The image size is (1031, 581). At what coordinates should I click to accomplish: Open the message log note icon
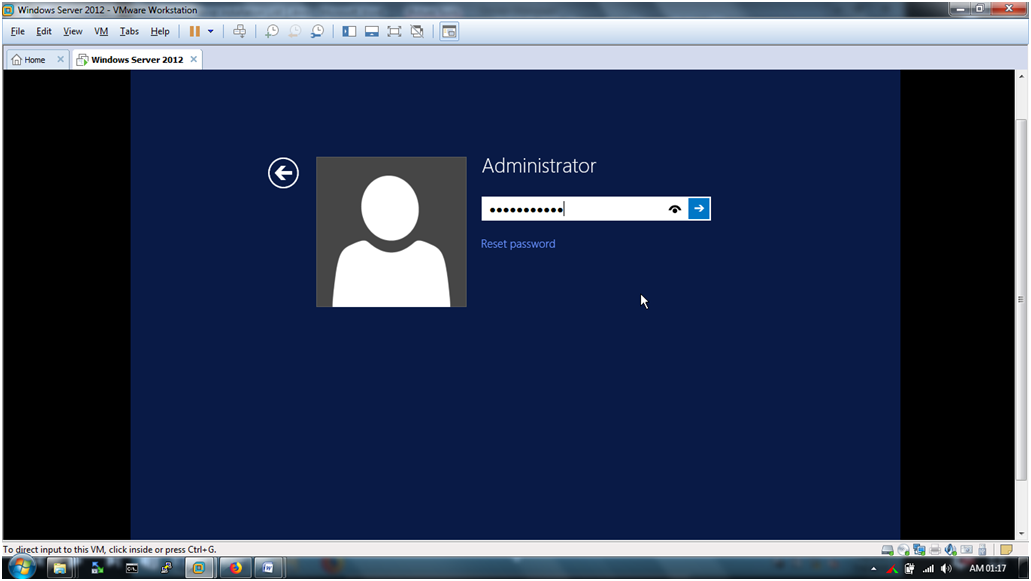(x=1006, y=549)
